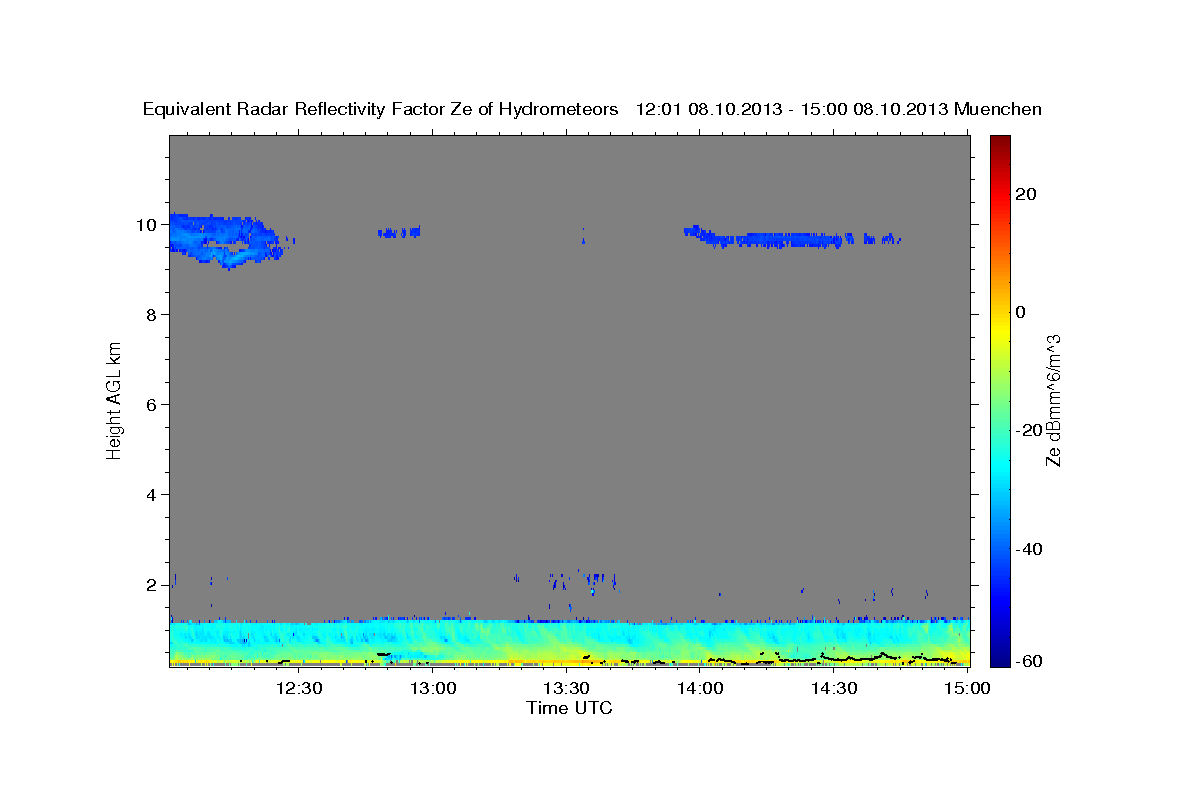Click the 12:30 time tick label
The width and height of the screenshot is (1200, 800).
coord(299,688)
